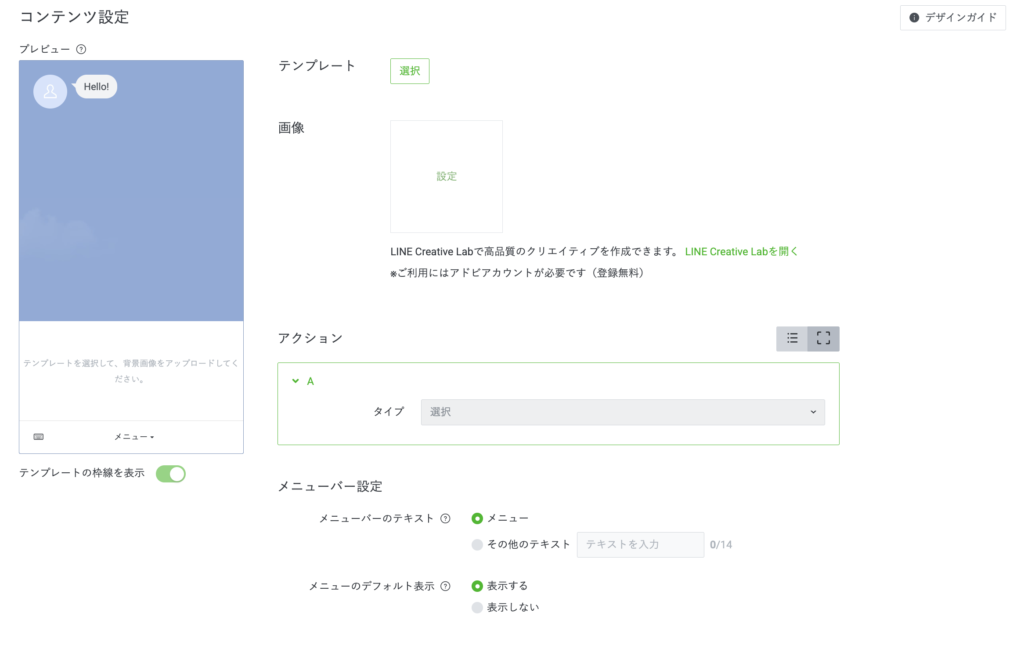Click the help icon beside プレビュー
The image size is (1024, 645).
coord(81,49)
